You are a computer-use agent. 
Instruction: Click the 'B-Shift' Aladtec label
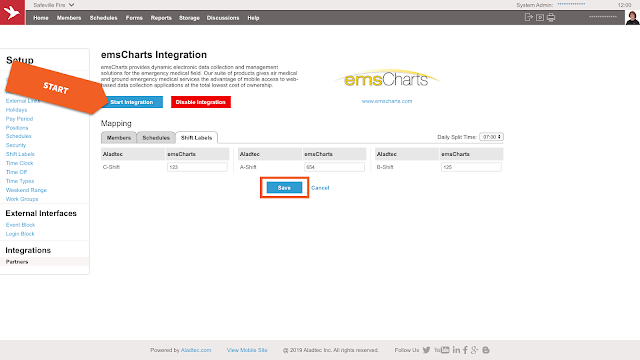click(385, 167)
